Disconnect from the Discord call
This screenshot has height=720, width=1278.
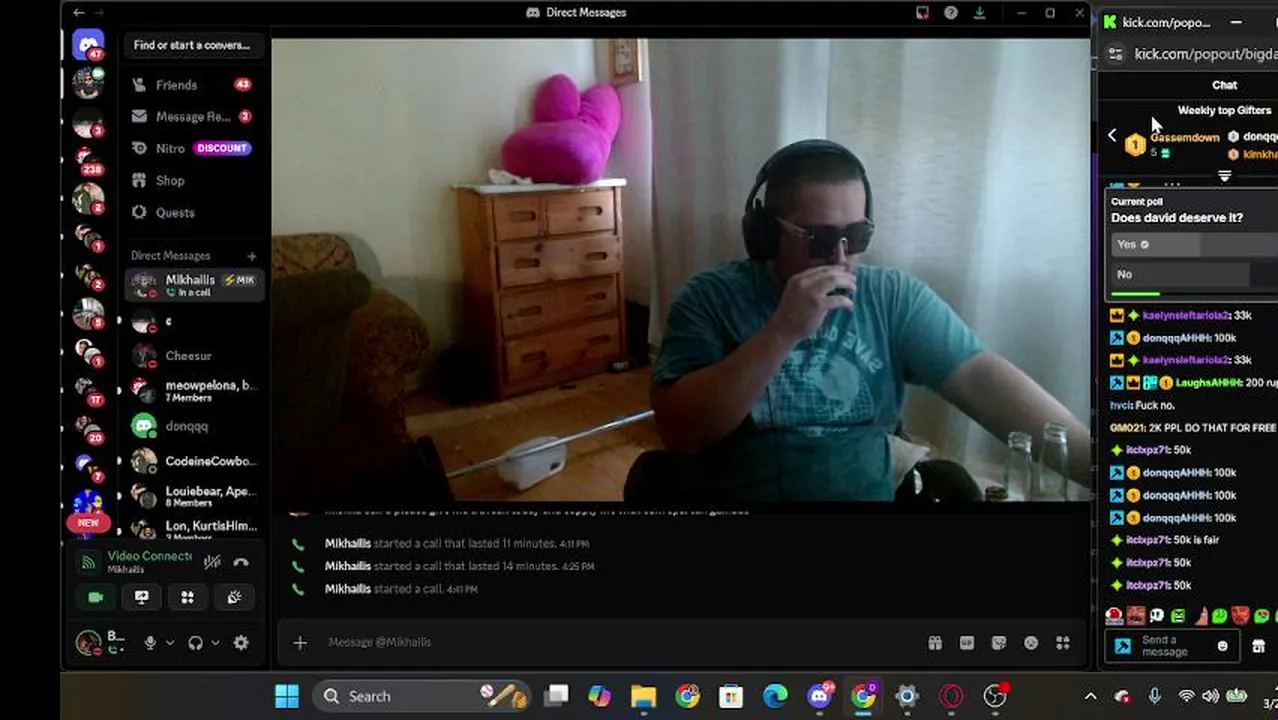241,562
